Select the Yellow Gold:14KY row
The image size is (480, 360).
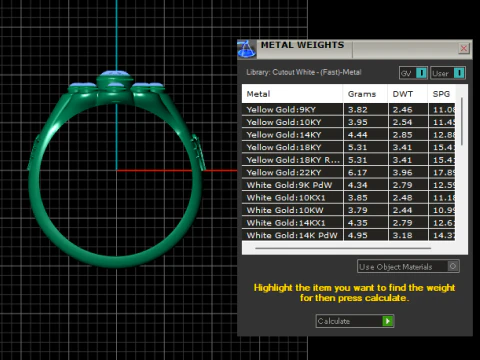(348, 135)
